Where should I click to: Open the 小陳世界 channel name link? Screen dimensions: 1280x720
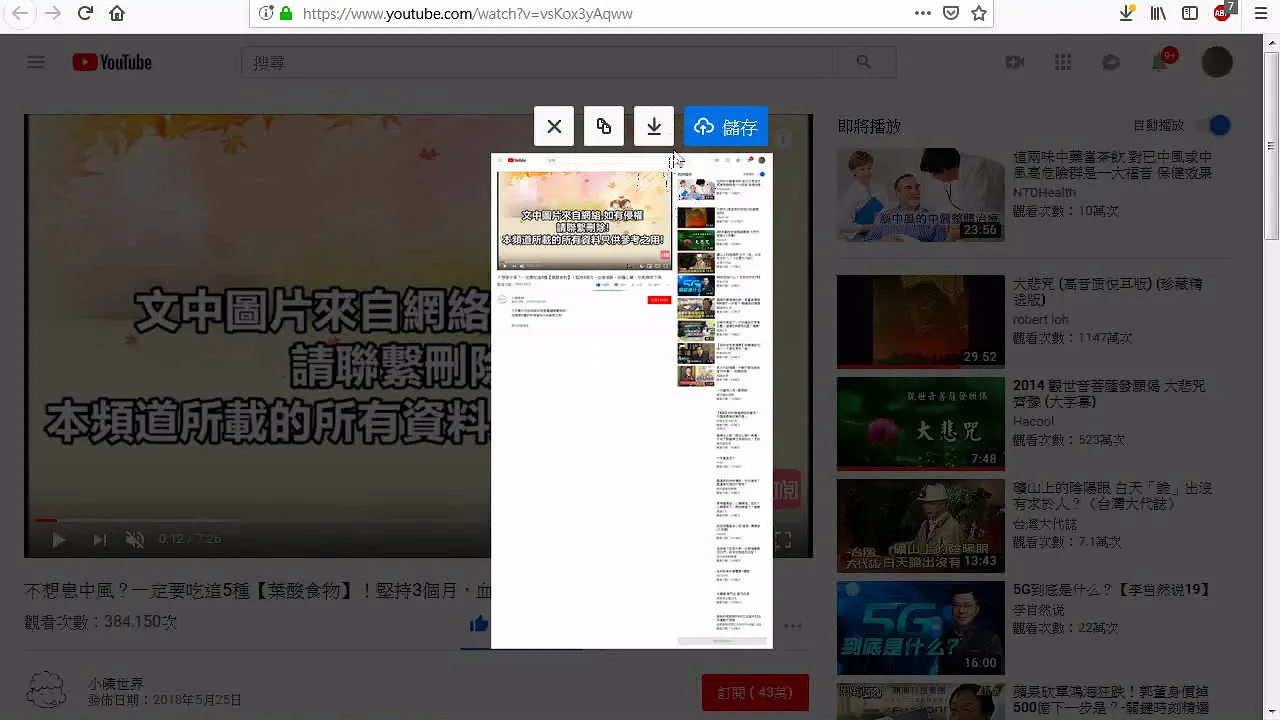(116, 684)
